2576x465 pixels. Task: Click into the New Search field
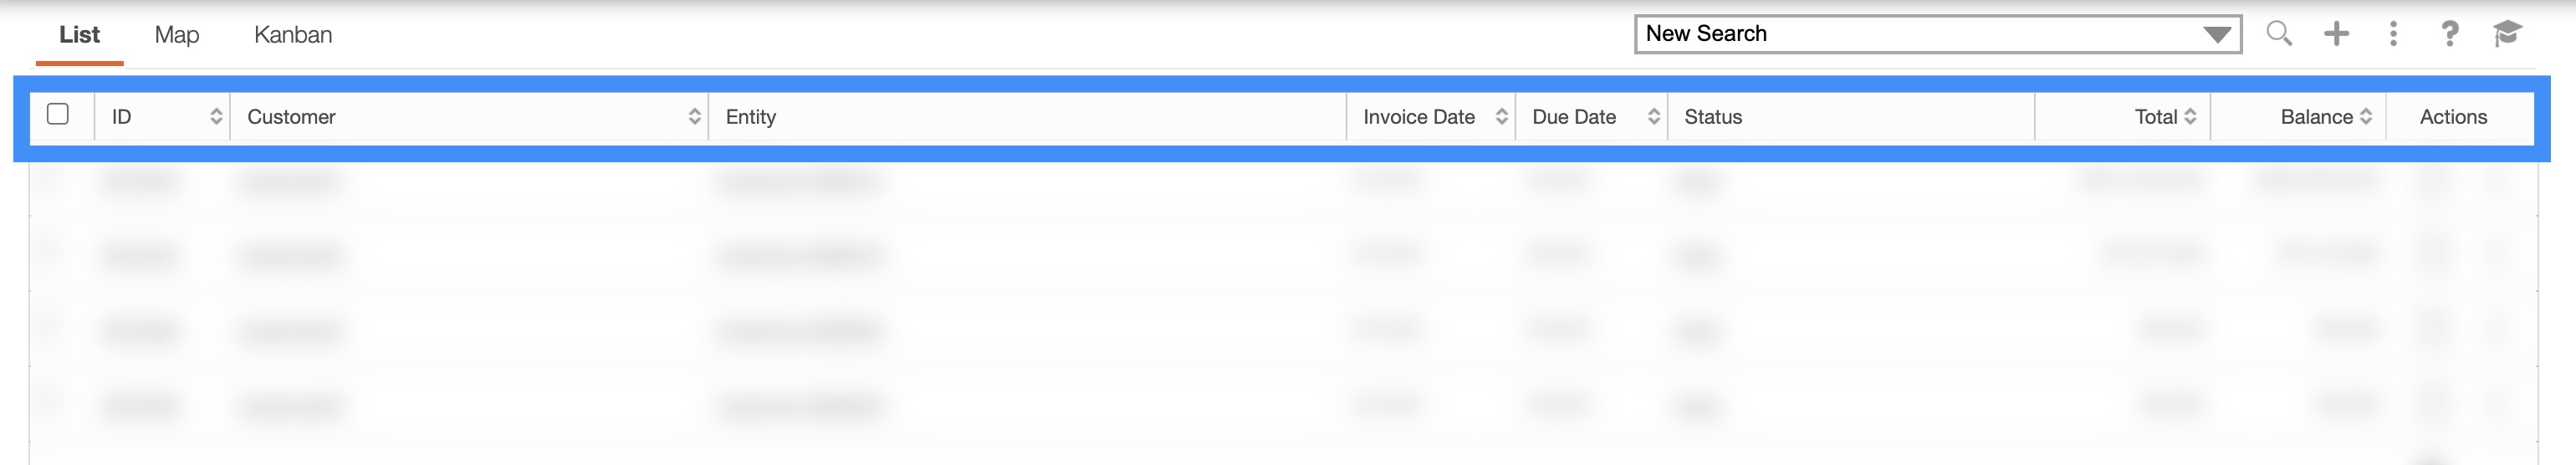tap(1900, 34)
